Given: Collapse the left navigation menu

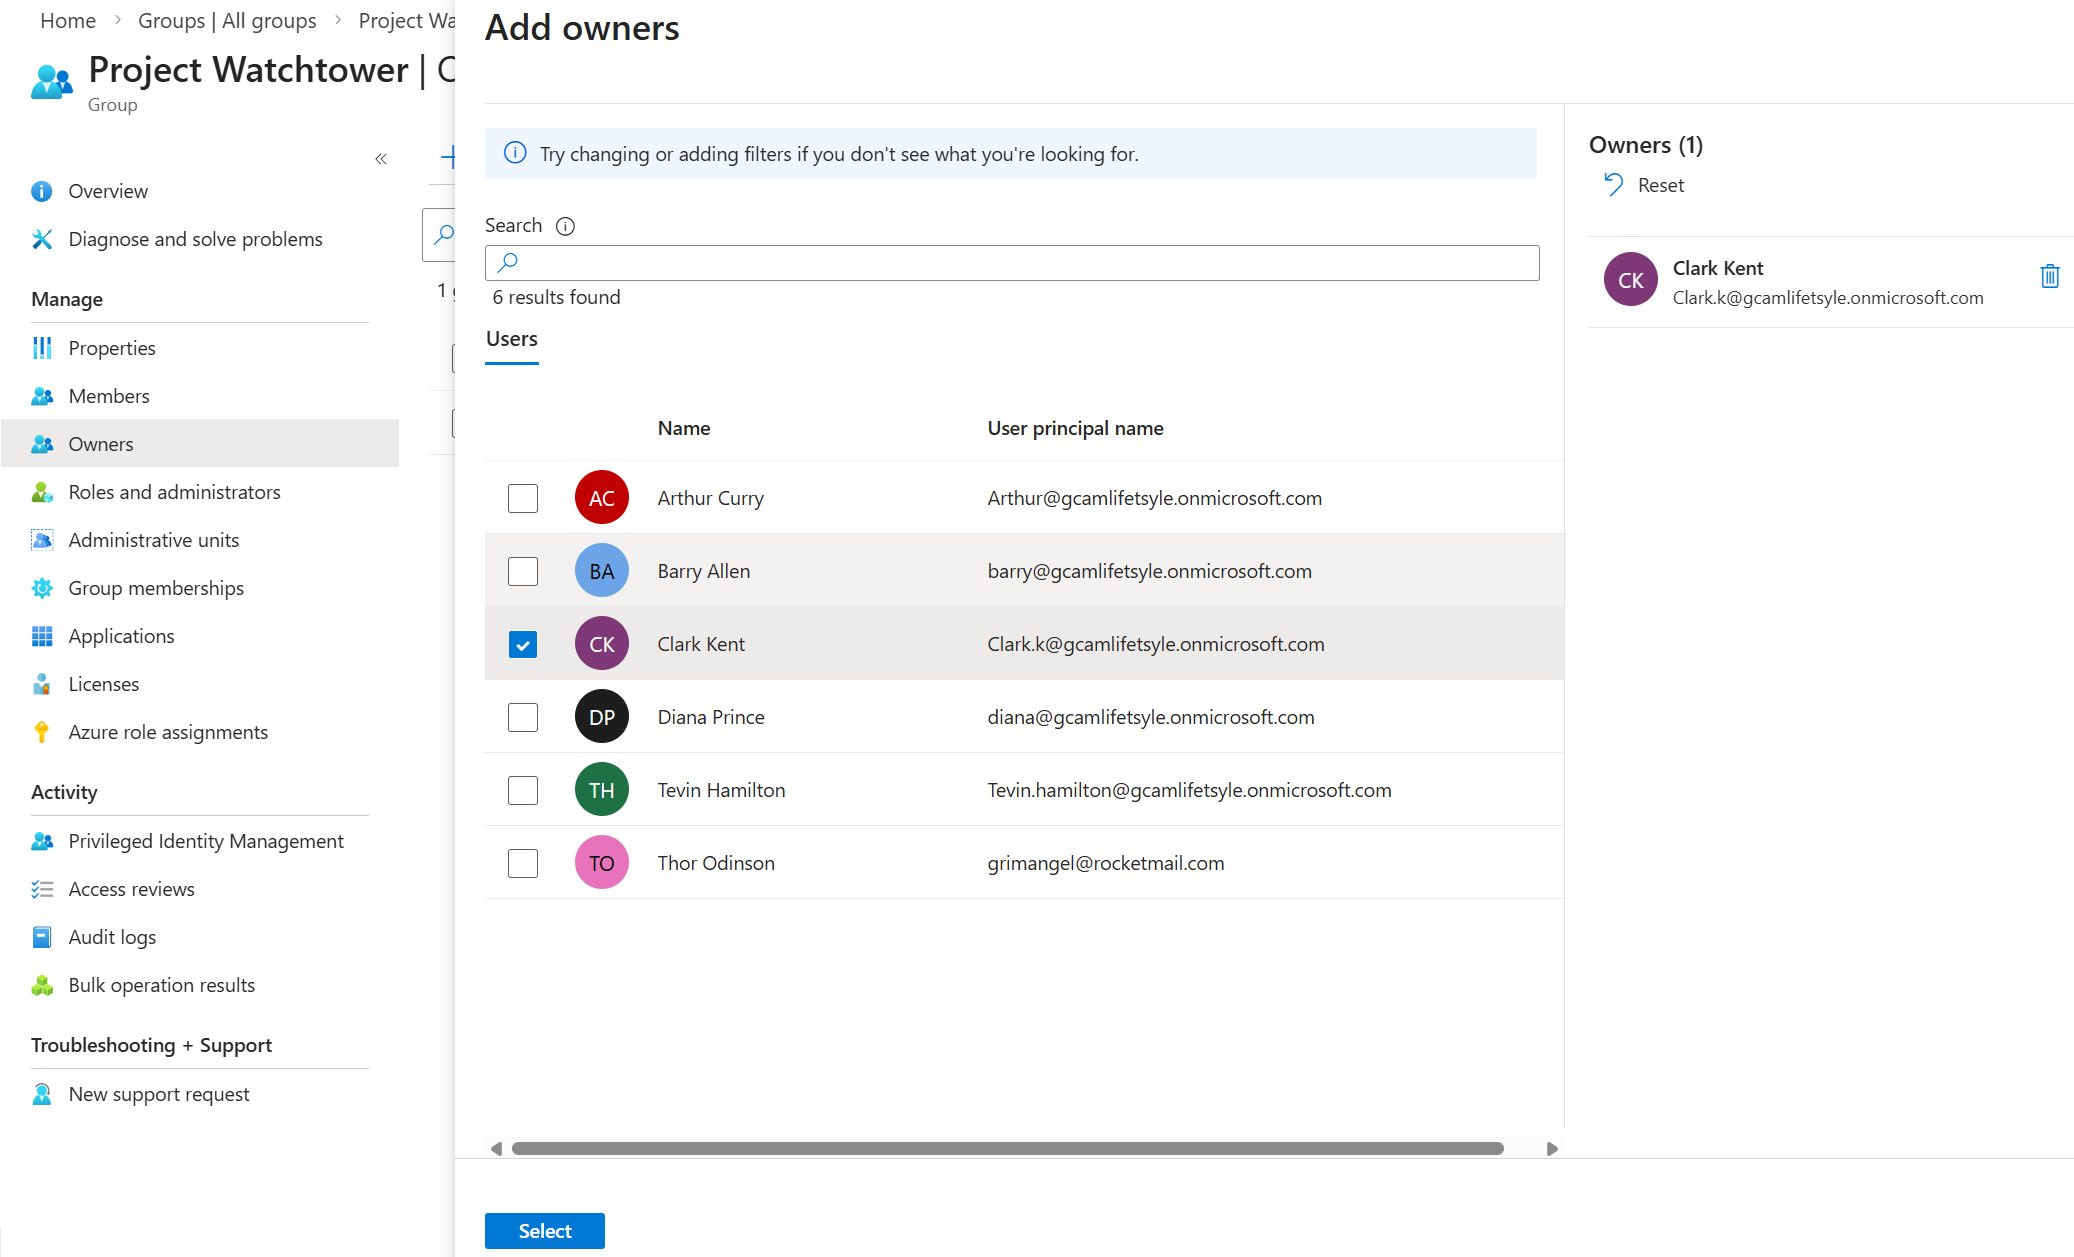Looking at the screenshot, I should [381, 159].
